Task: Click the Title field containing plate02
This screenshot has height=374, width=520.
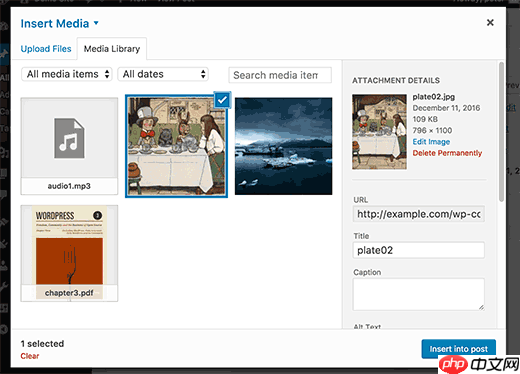Action: click(x=419, y=250)
